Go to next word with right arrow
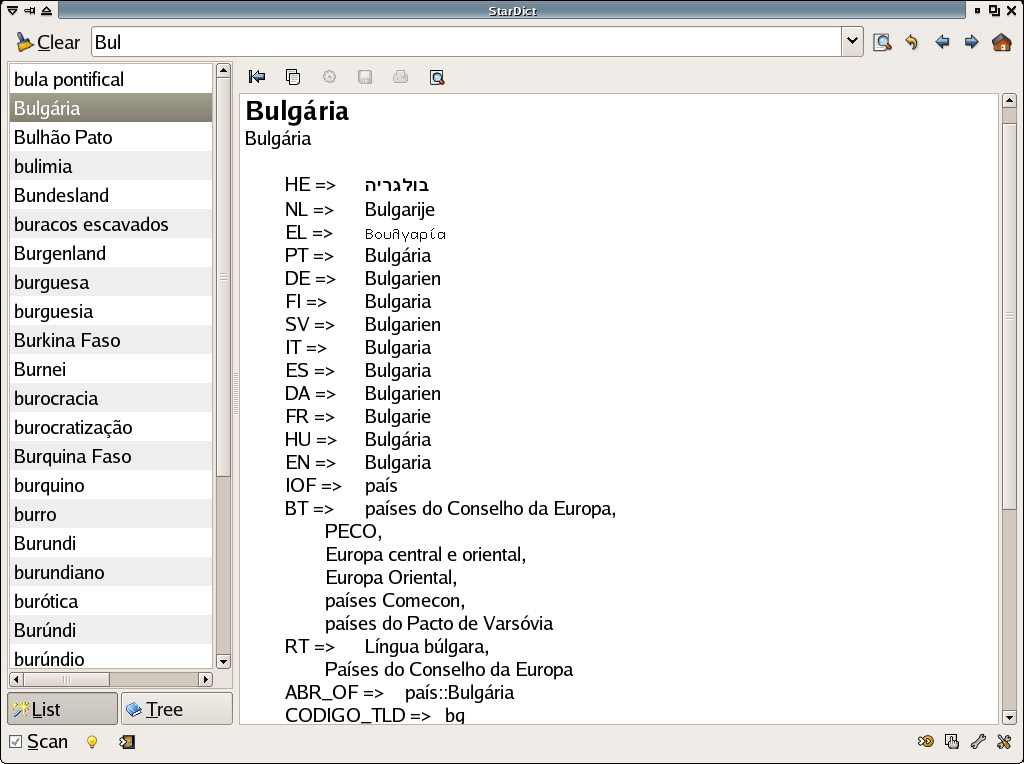Image resolution: width=1024 pixels, height=764 pixels. [x=971, y=42]
